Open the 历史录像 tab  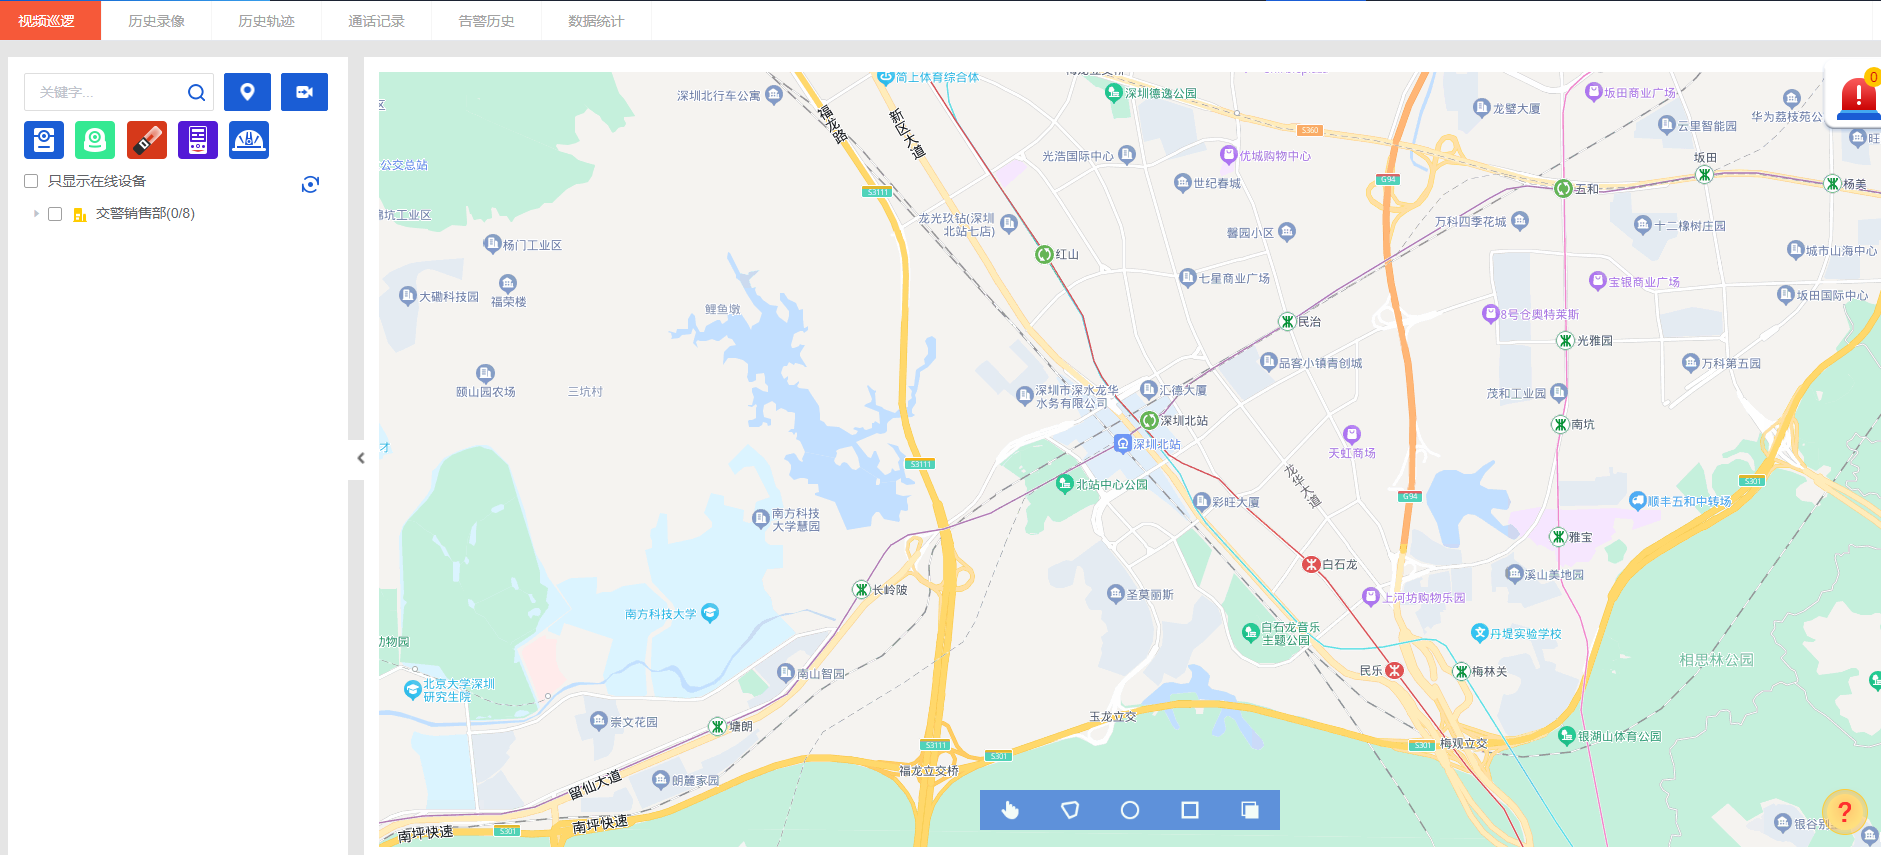[x=156, y=21]
